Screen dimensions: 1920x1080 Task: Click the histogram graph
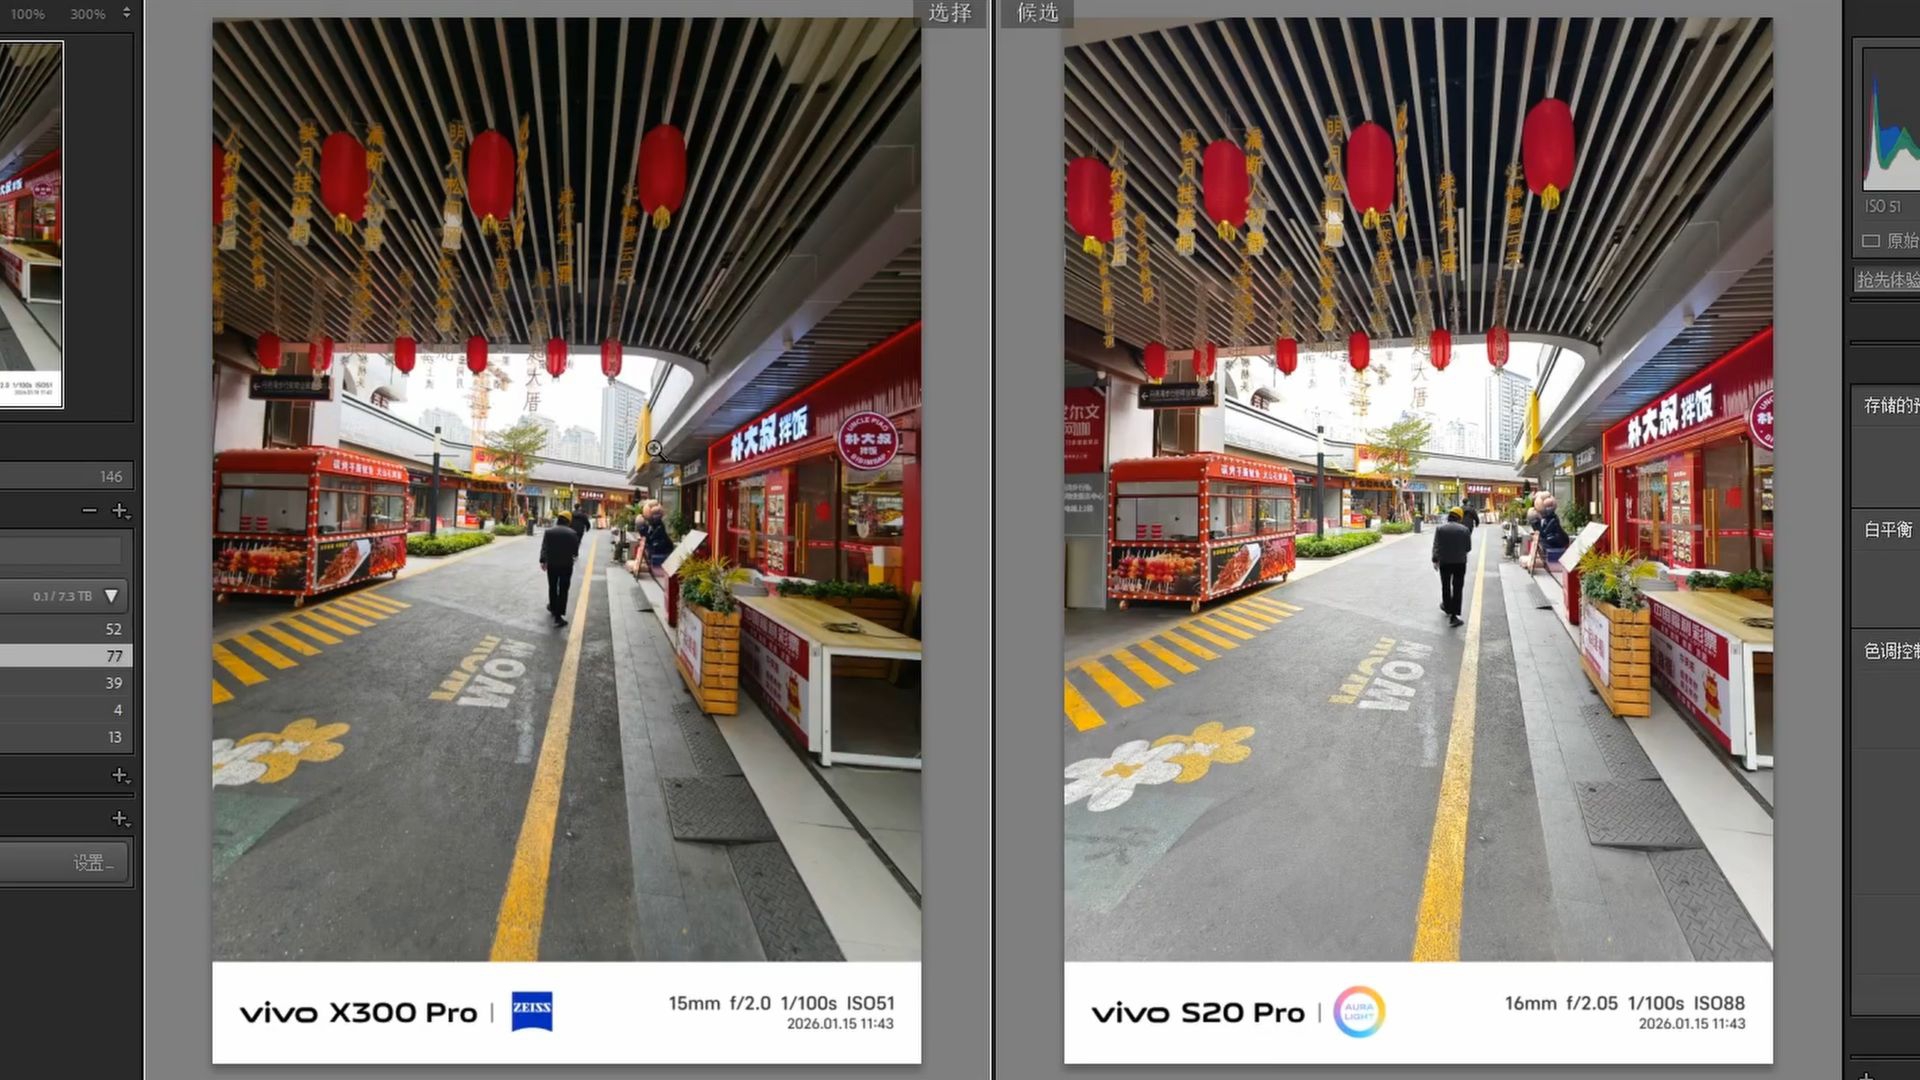click(1892, 120)
